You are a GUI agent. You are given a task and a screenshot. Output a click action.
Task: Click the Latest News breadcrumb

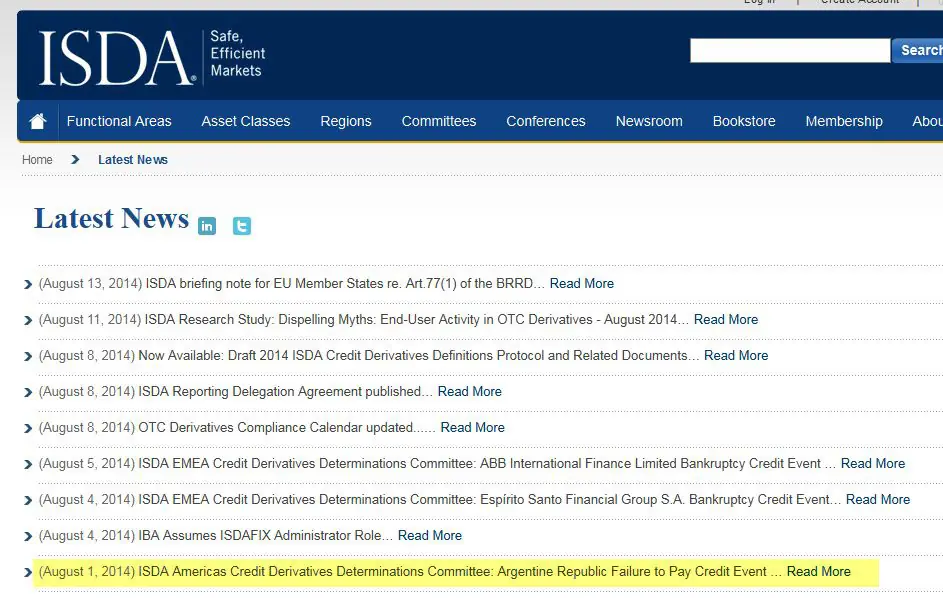tap(133, 159)
